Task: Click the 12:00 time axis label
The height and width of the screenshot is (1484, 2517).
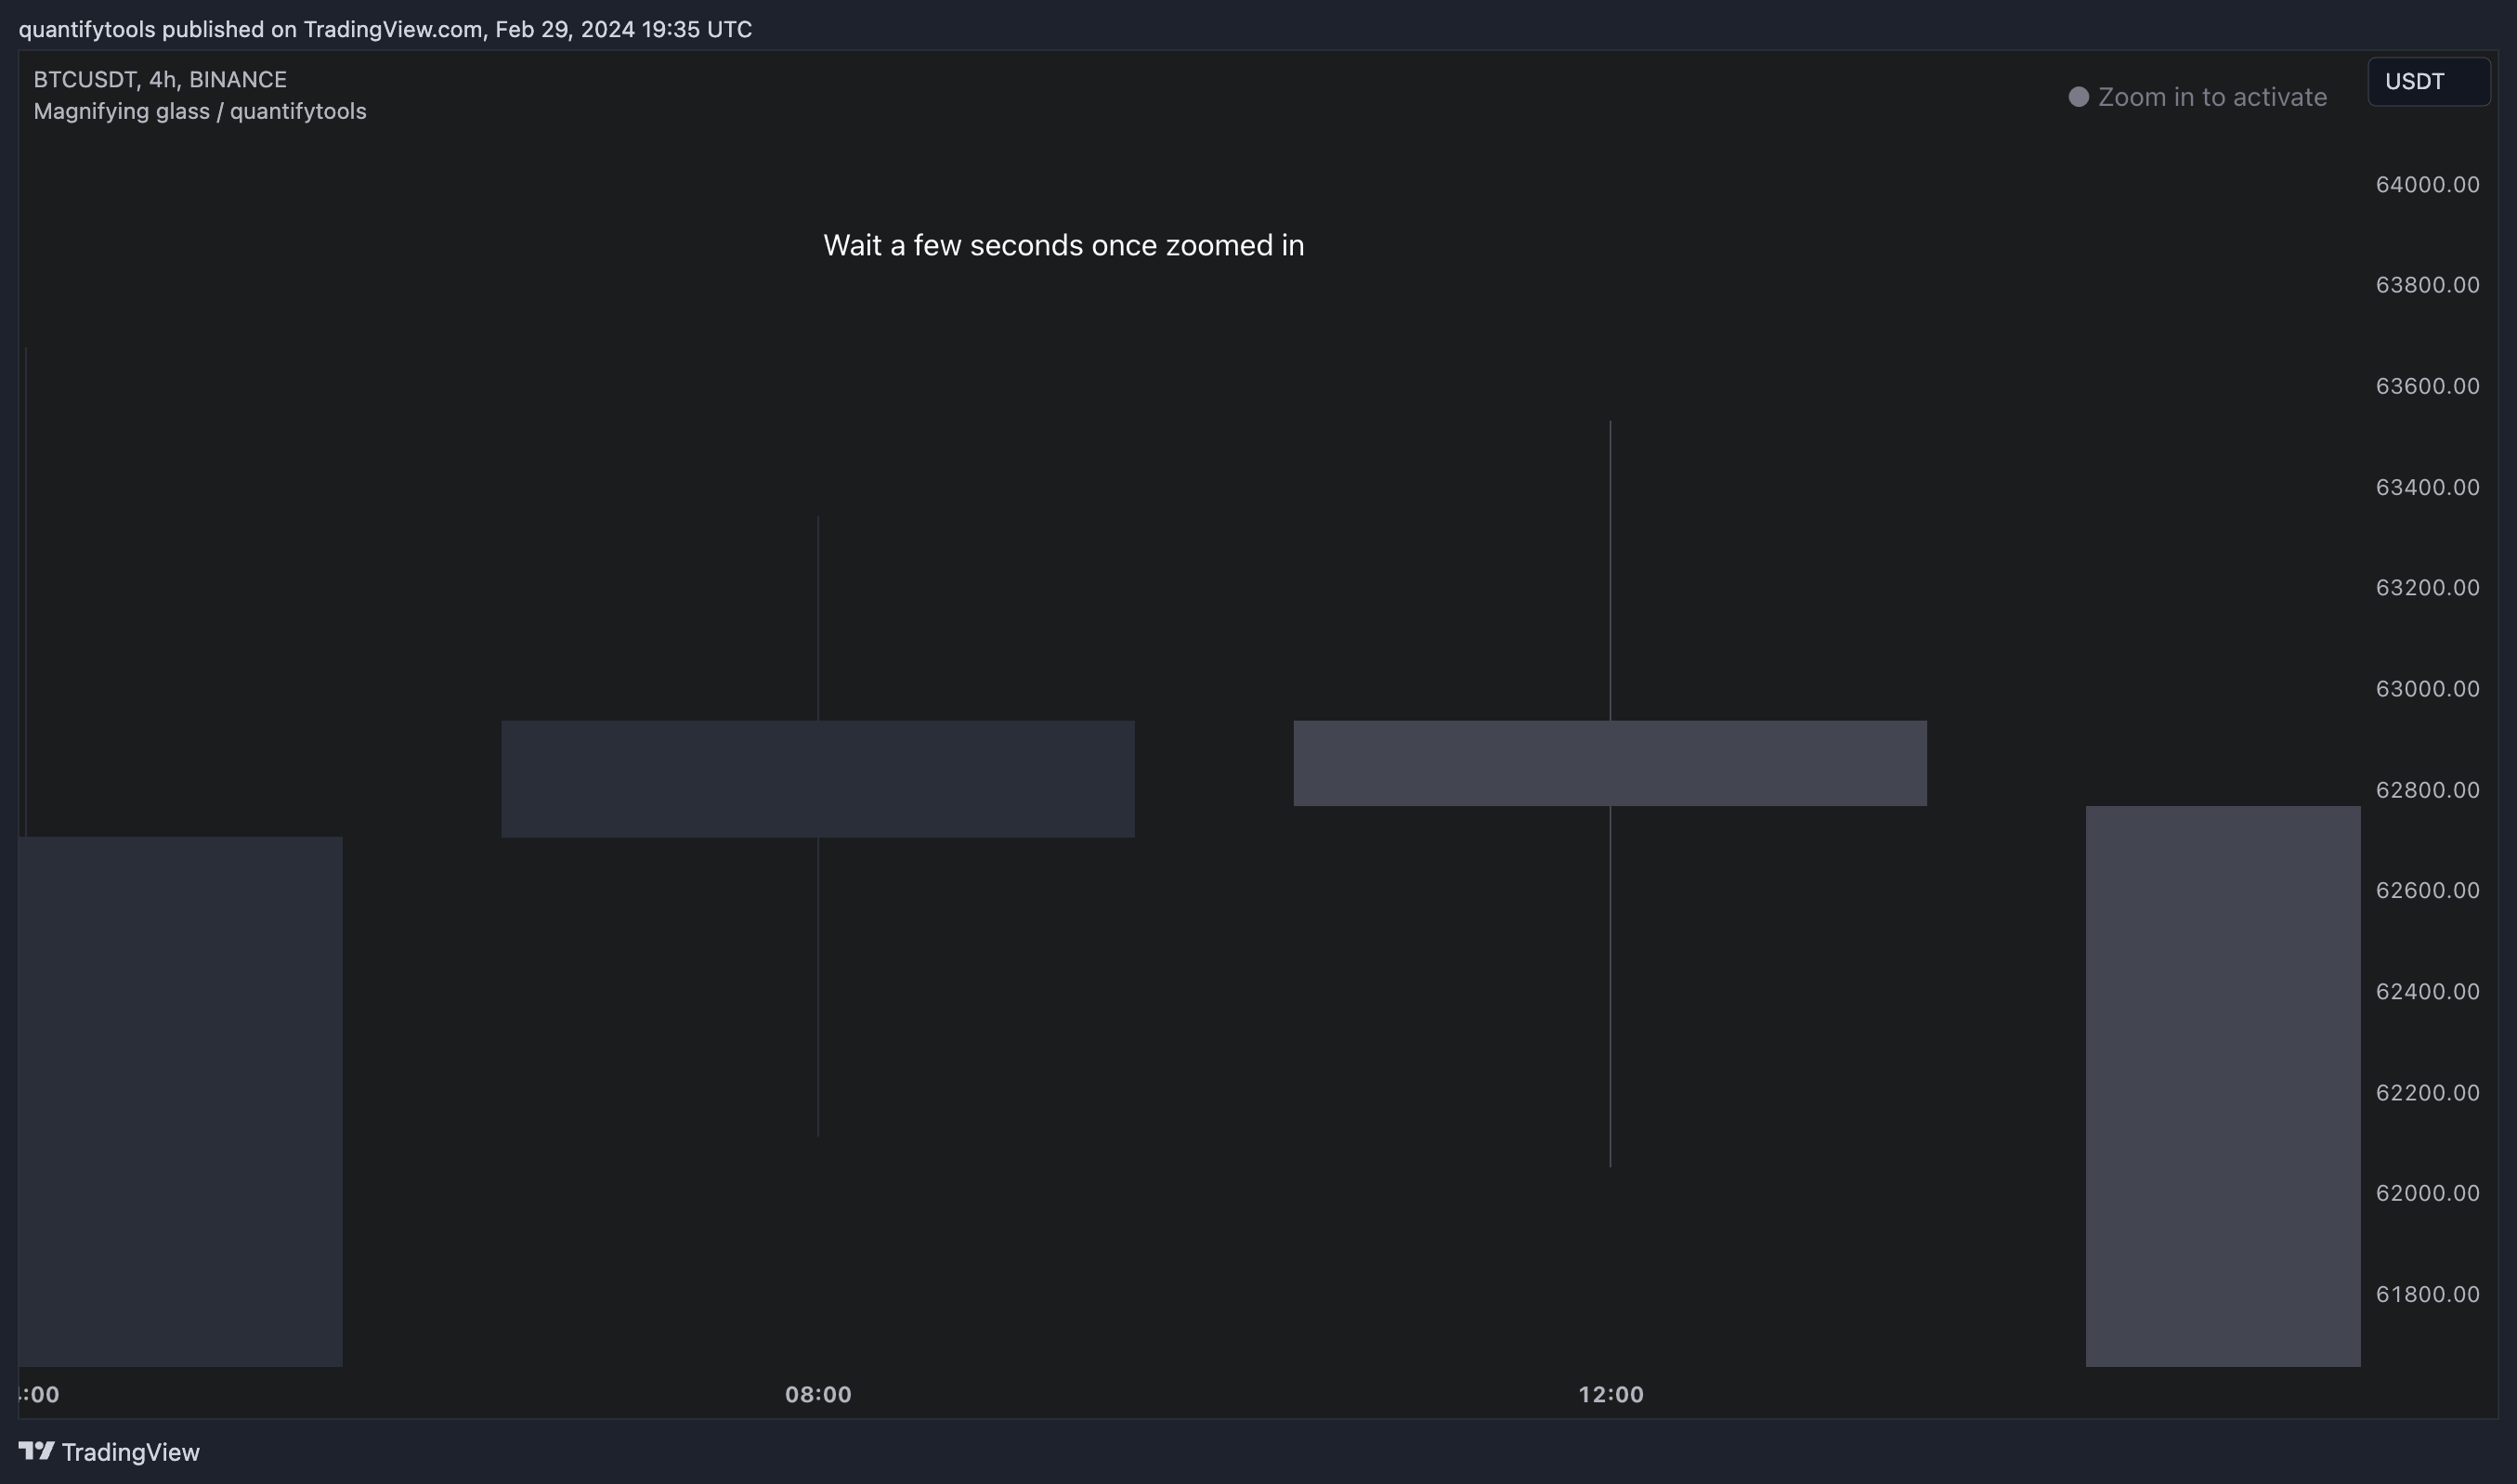Action: 1611,1394
